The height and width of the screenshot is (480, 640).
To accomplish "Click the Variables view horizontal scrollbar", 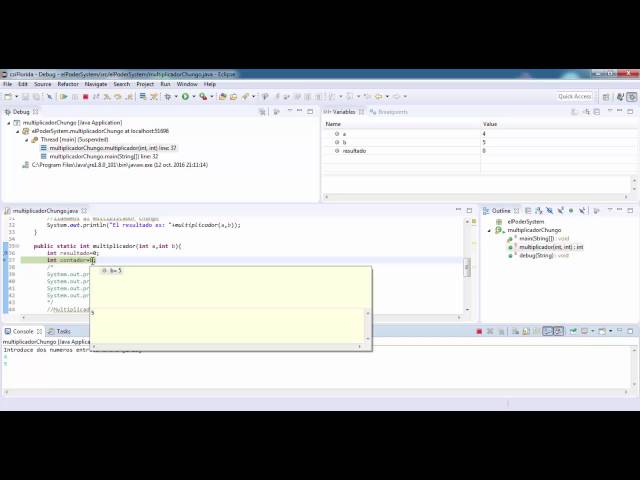I will pos(476,197).
